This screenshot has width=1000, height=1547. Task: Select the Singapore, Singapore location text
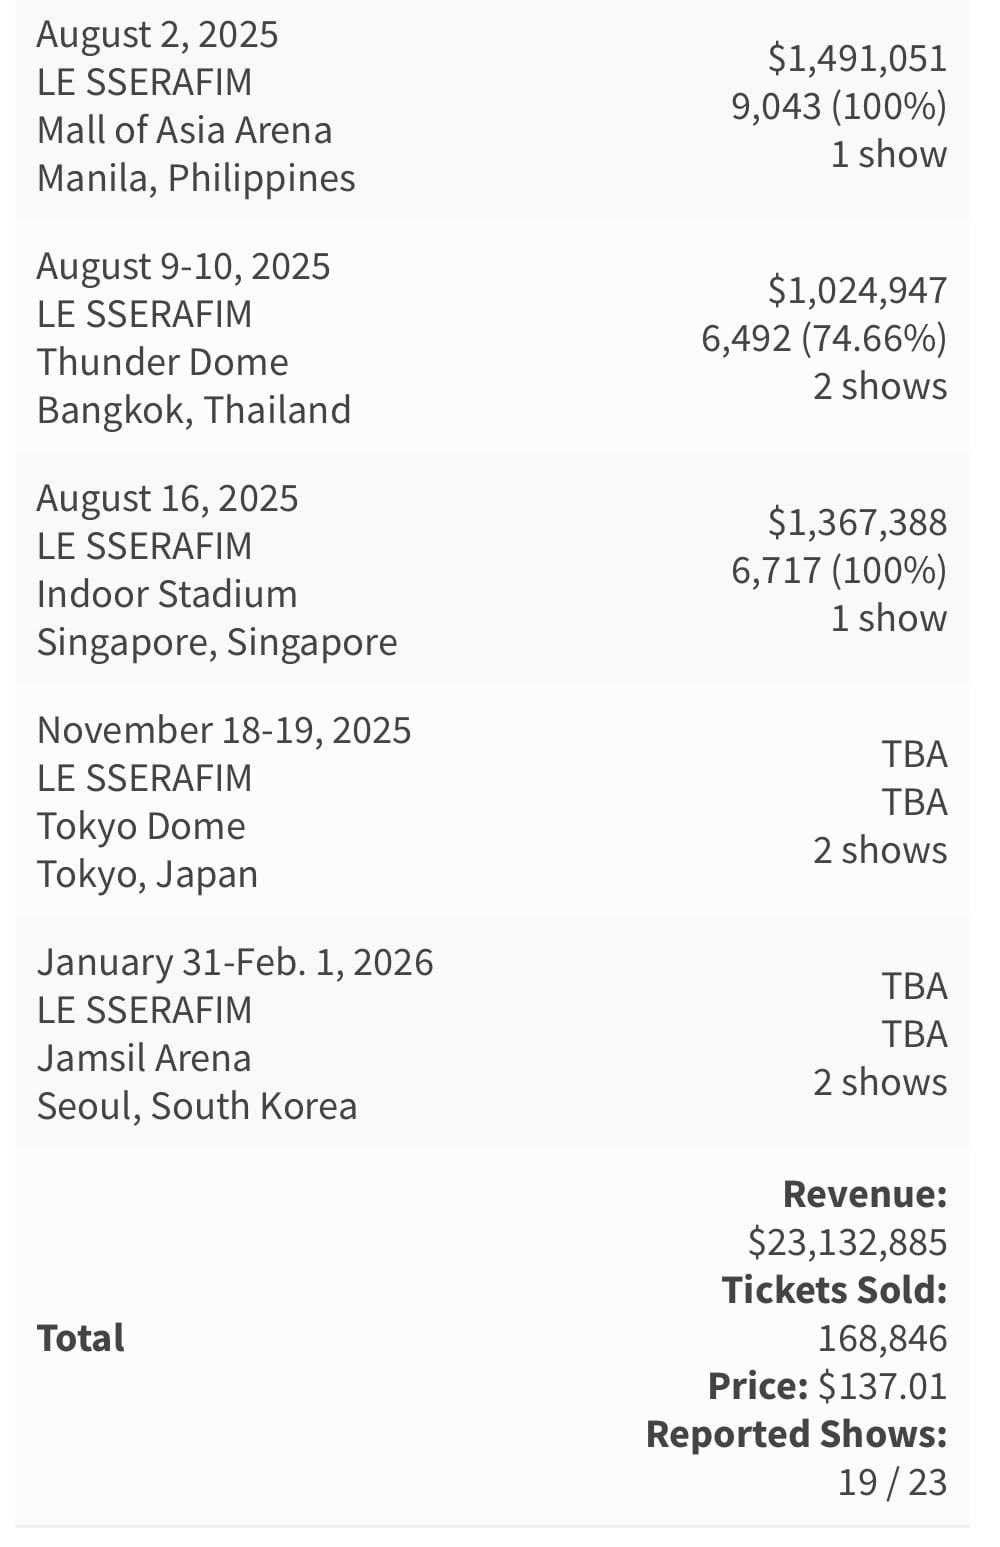[x=217, y=643]
